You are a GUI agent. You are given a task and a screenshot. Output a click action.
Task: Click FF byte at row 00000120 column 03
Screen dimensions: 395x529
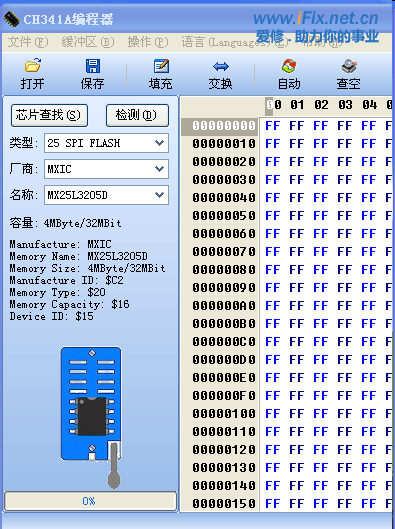point(345,449)
